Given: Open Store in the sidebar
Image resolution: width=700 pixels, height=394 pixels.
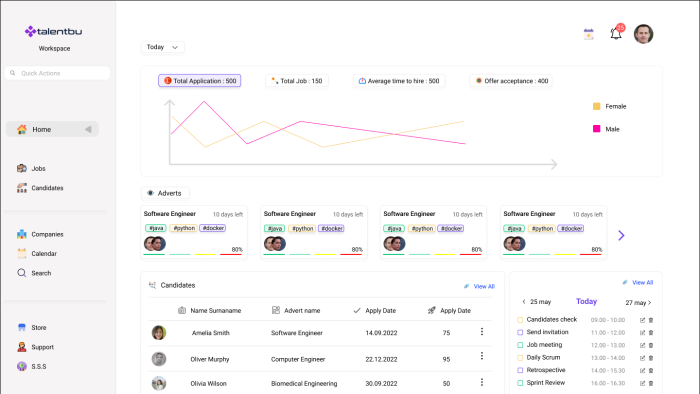Looking at the screenshot, I should pos(32,328).
